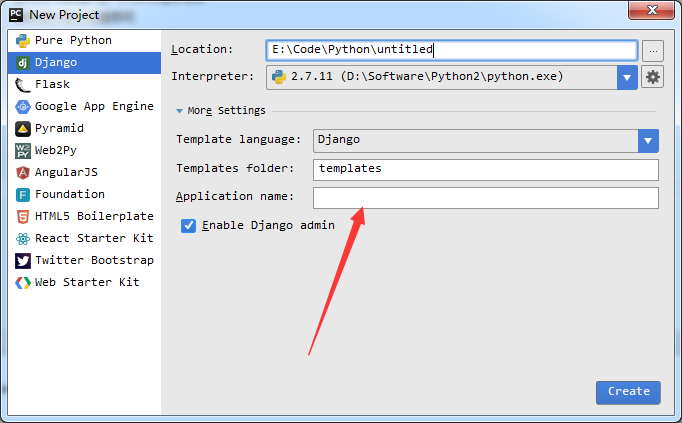Toggle Enable Django admin checkbox
Screen dimensions: 682x423
pyautogui.click(x=188, y=226)
